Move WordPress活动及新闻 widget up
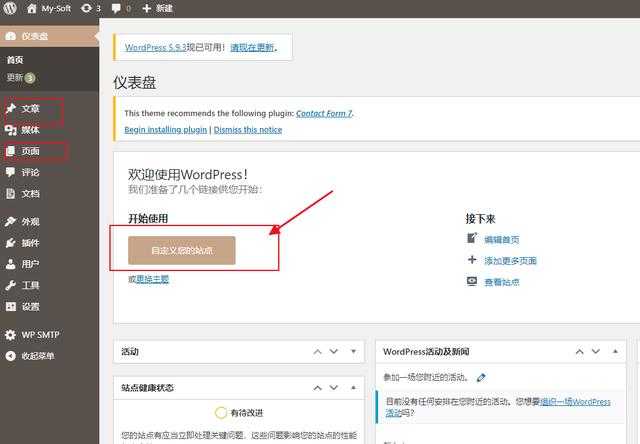 click(580, 352)
